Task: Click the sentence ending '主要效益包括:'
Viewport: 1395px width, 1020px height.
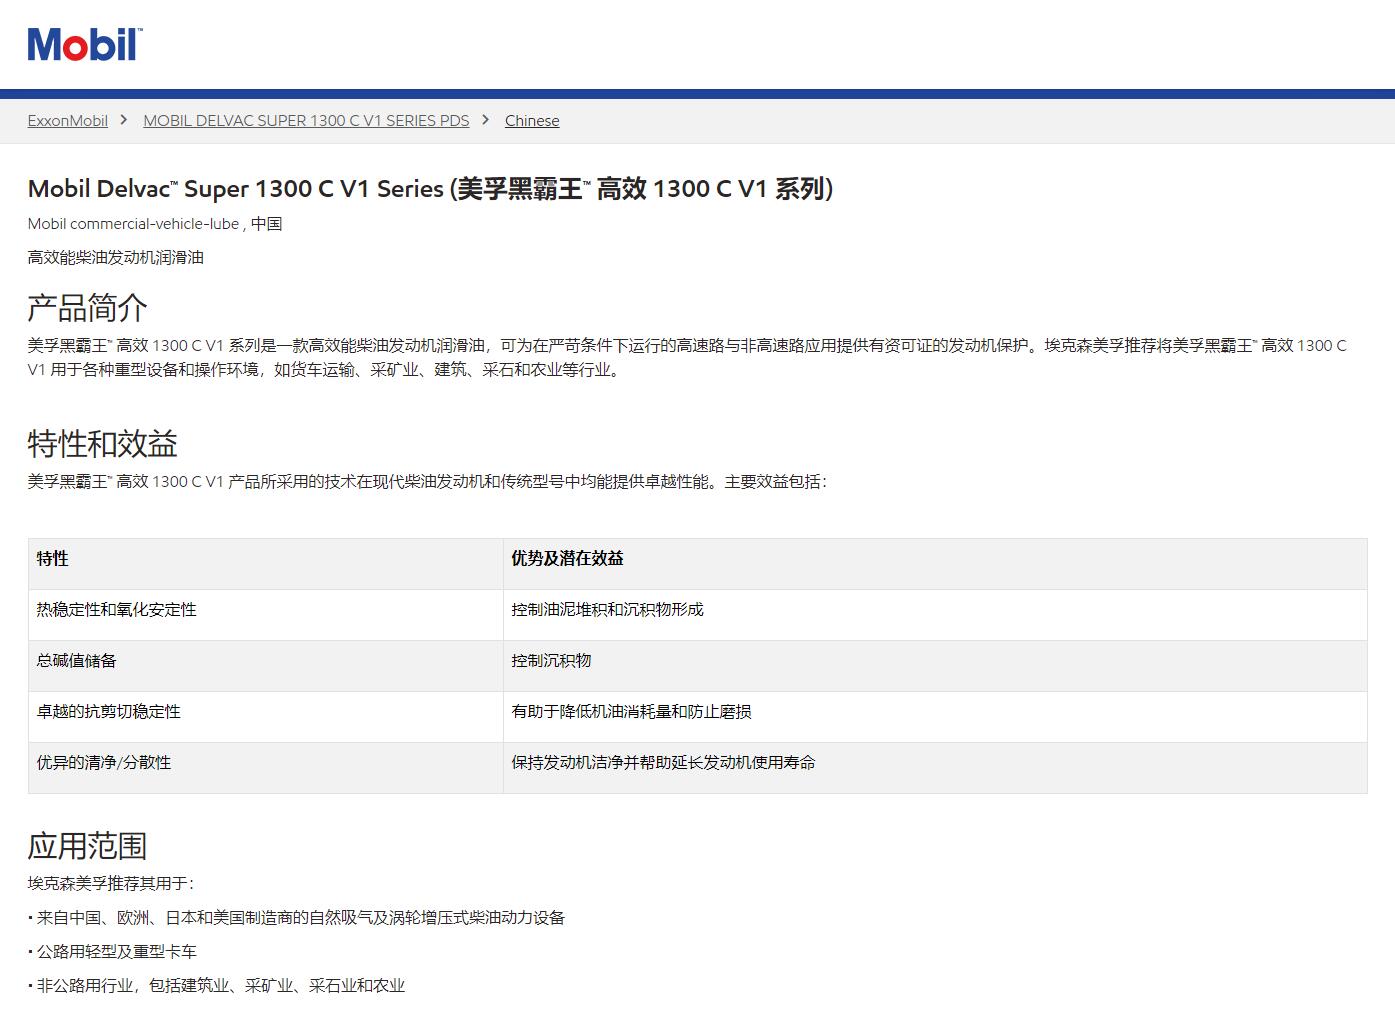Action: [428, 482]
